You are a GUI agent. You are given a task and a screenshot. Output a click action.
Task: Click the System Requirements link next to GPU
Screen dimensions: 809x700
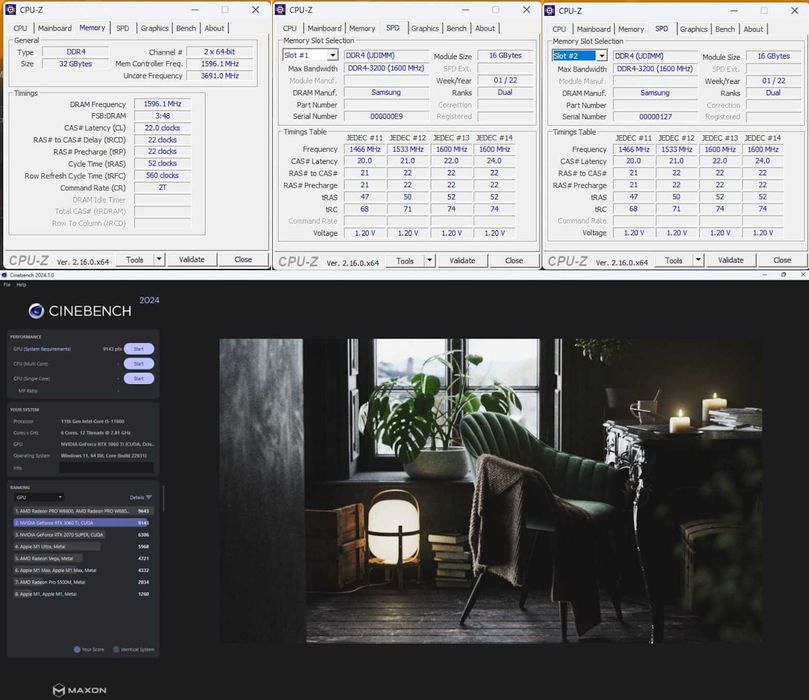pyautogui.click(x=47, y=349)
